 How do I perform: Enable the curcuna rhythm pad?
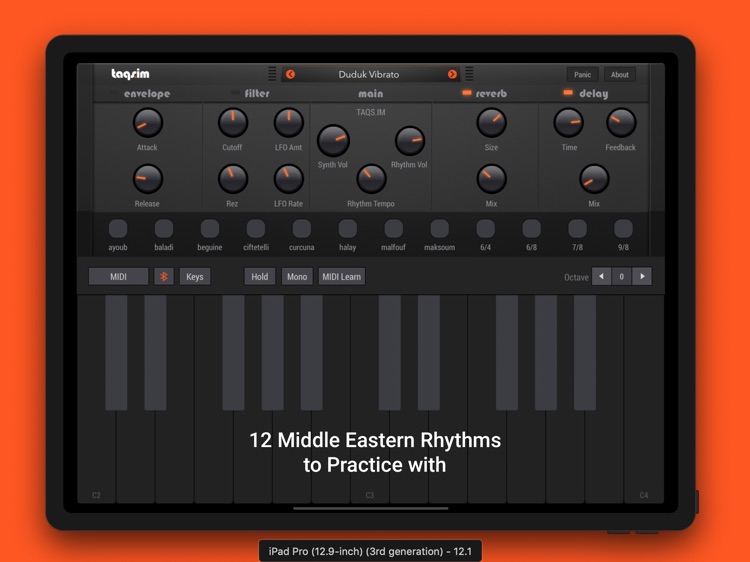[301, 229]
